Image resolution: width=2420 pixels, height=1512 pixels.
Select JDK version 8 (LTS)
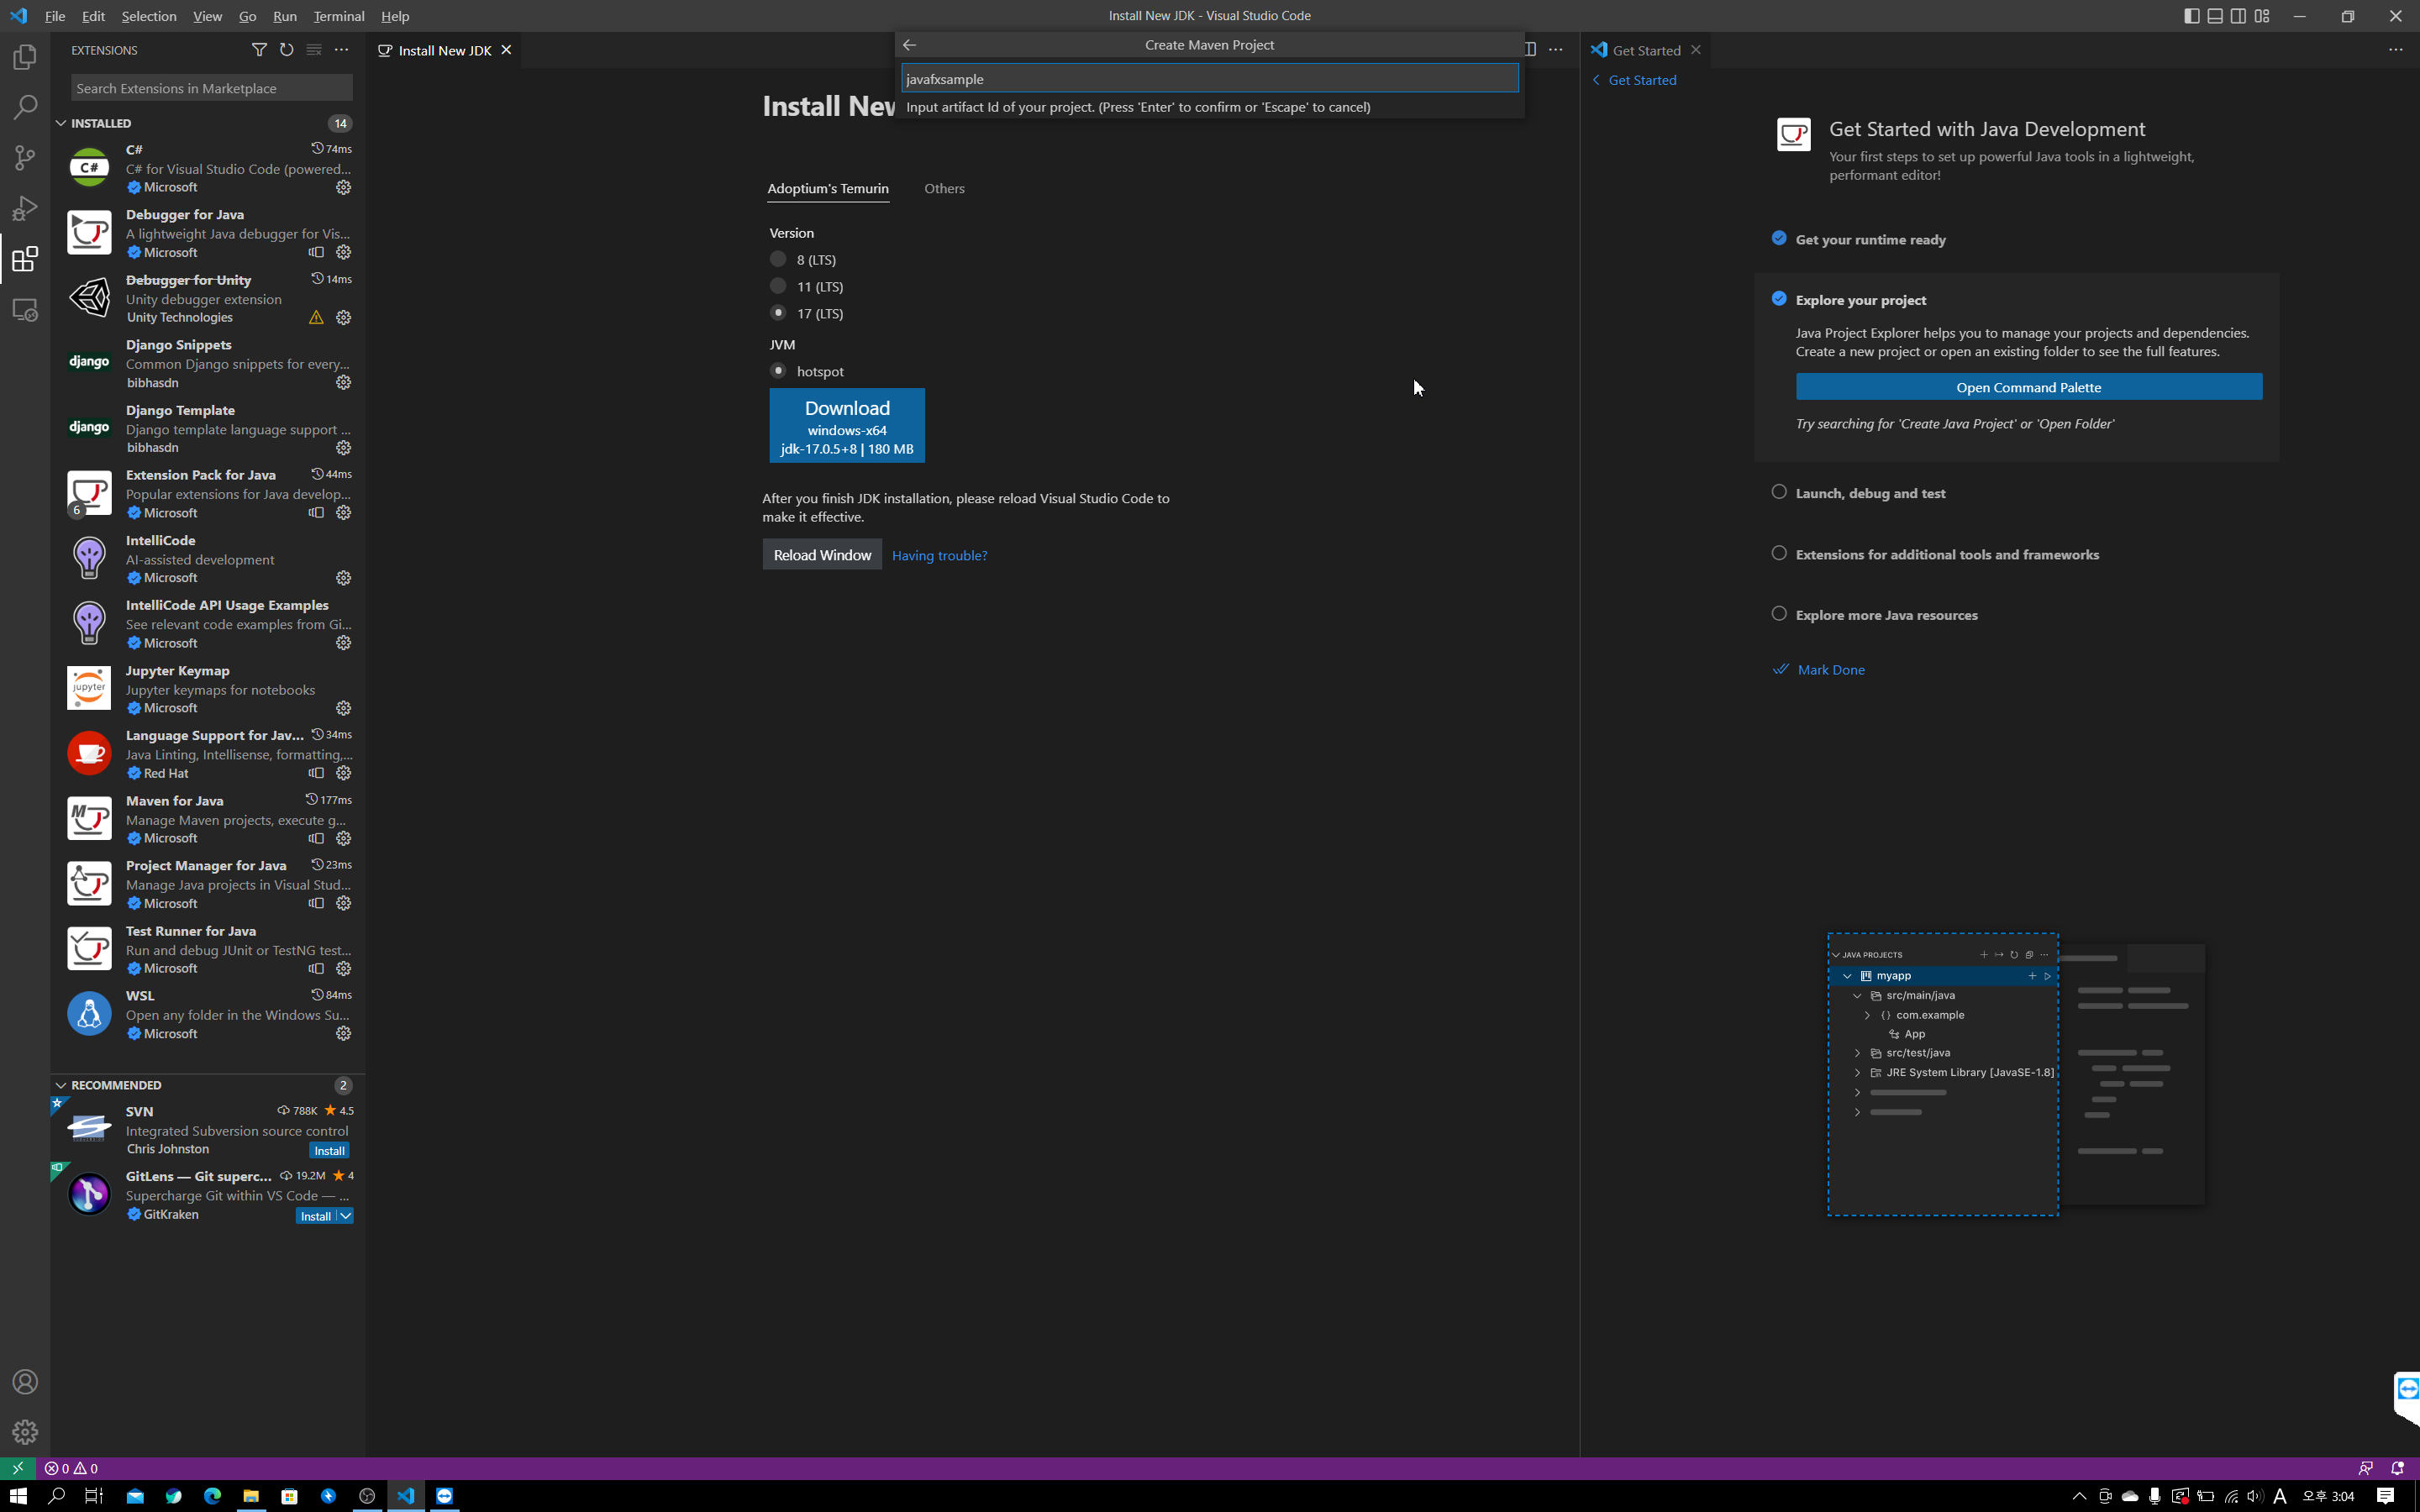point(778,259)
